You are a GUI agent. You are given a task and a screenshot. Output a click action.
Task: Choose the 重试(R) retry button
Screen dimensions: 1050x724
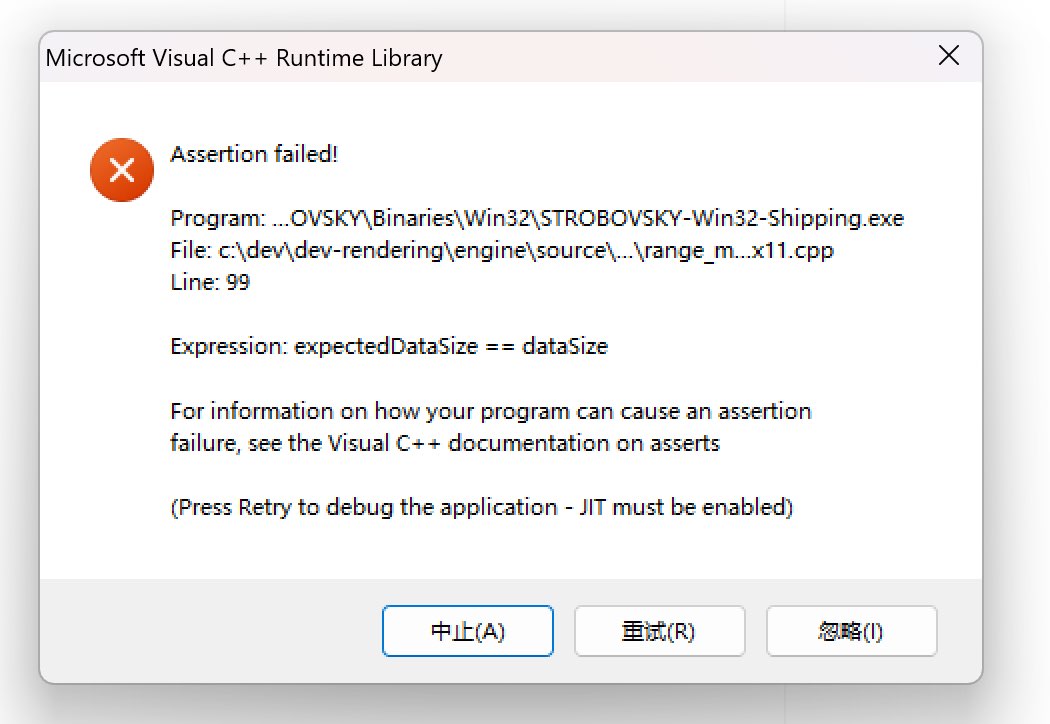(659, 631)
